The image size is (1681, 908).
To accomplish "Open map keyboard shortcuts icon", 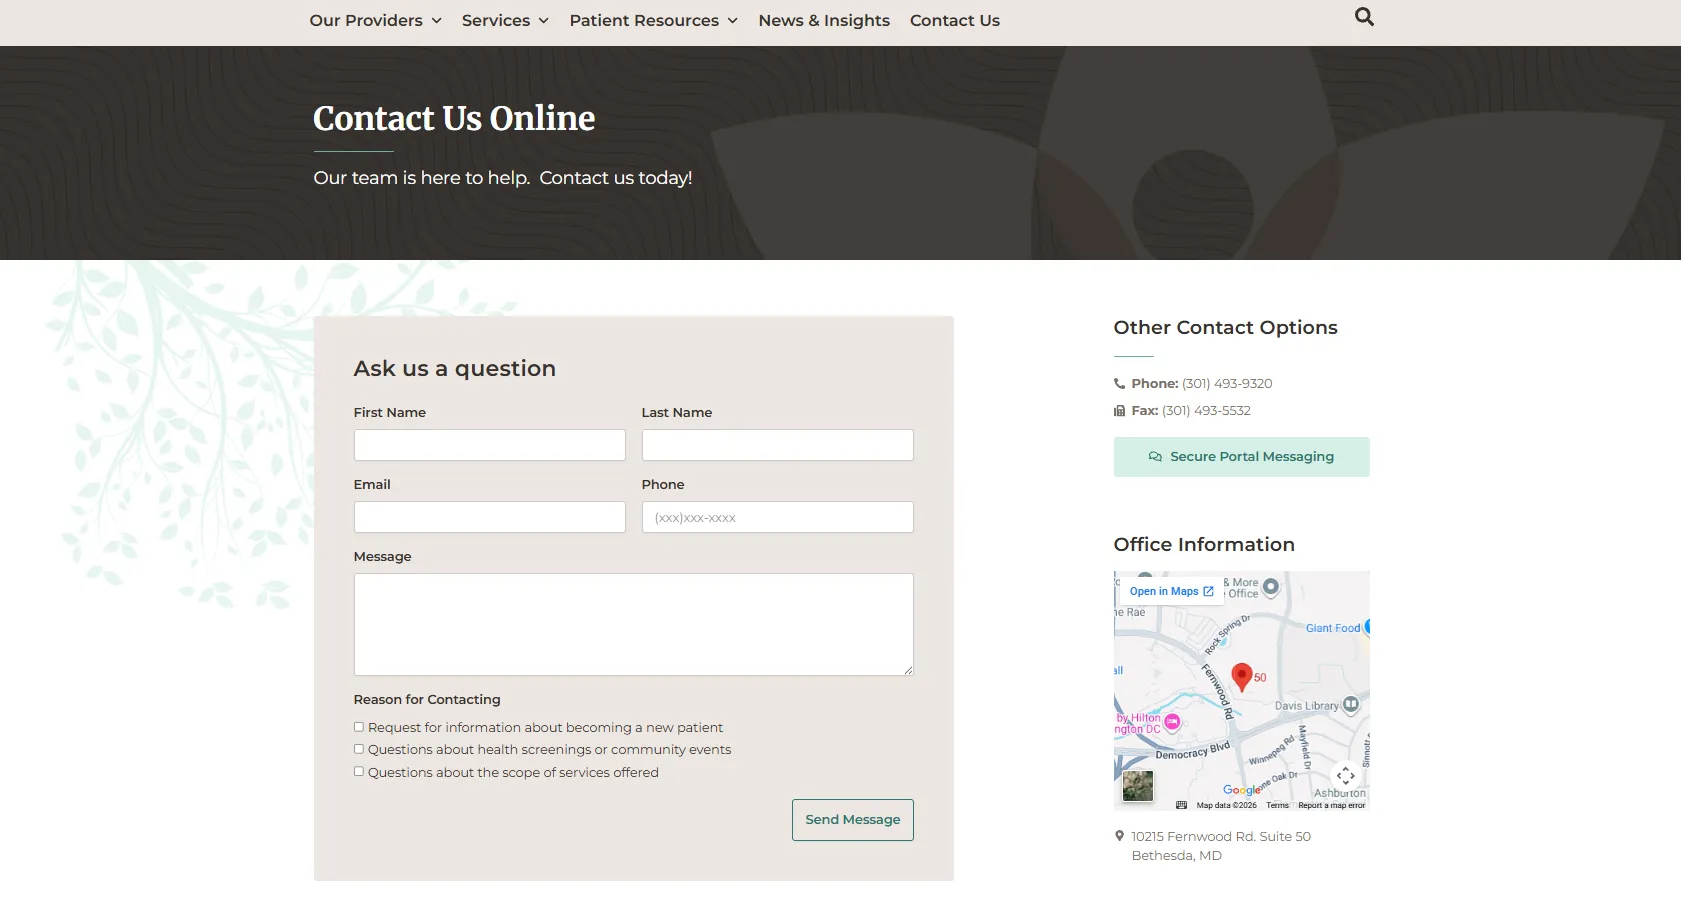I will click(x=1181, y=805).
